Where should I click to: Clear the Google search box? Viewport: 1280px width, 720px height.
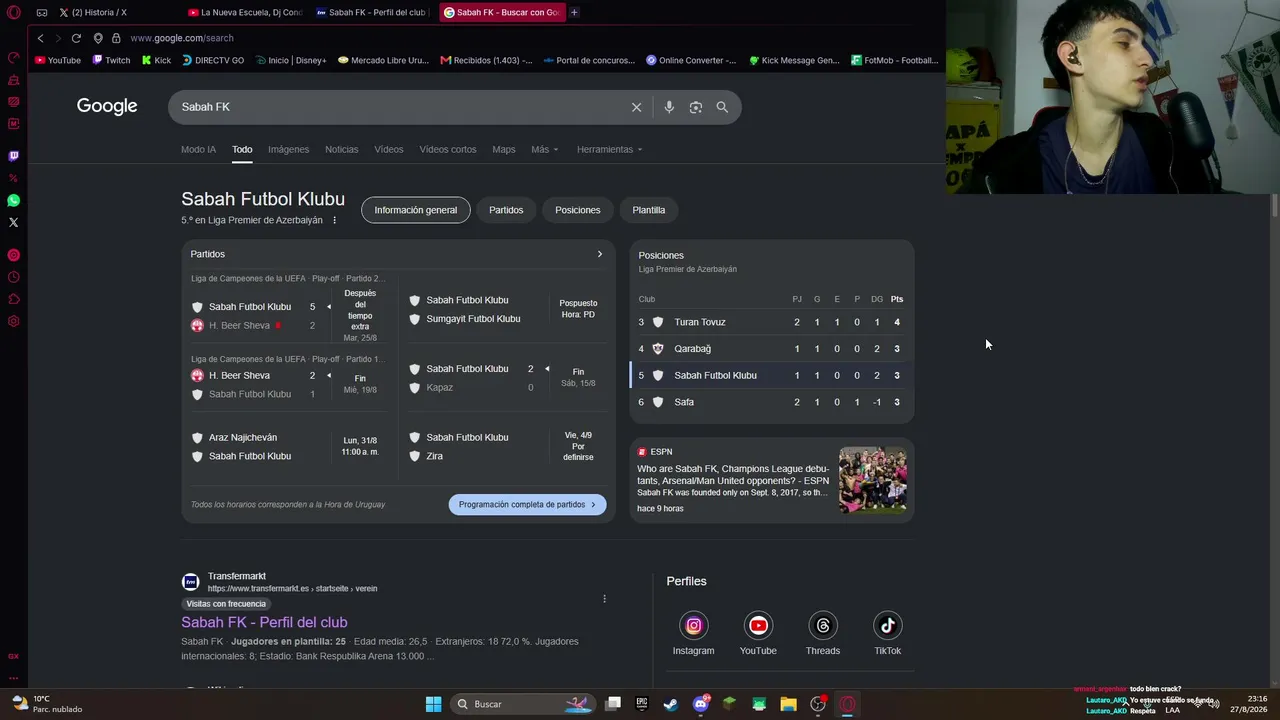click(636, 107)
